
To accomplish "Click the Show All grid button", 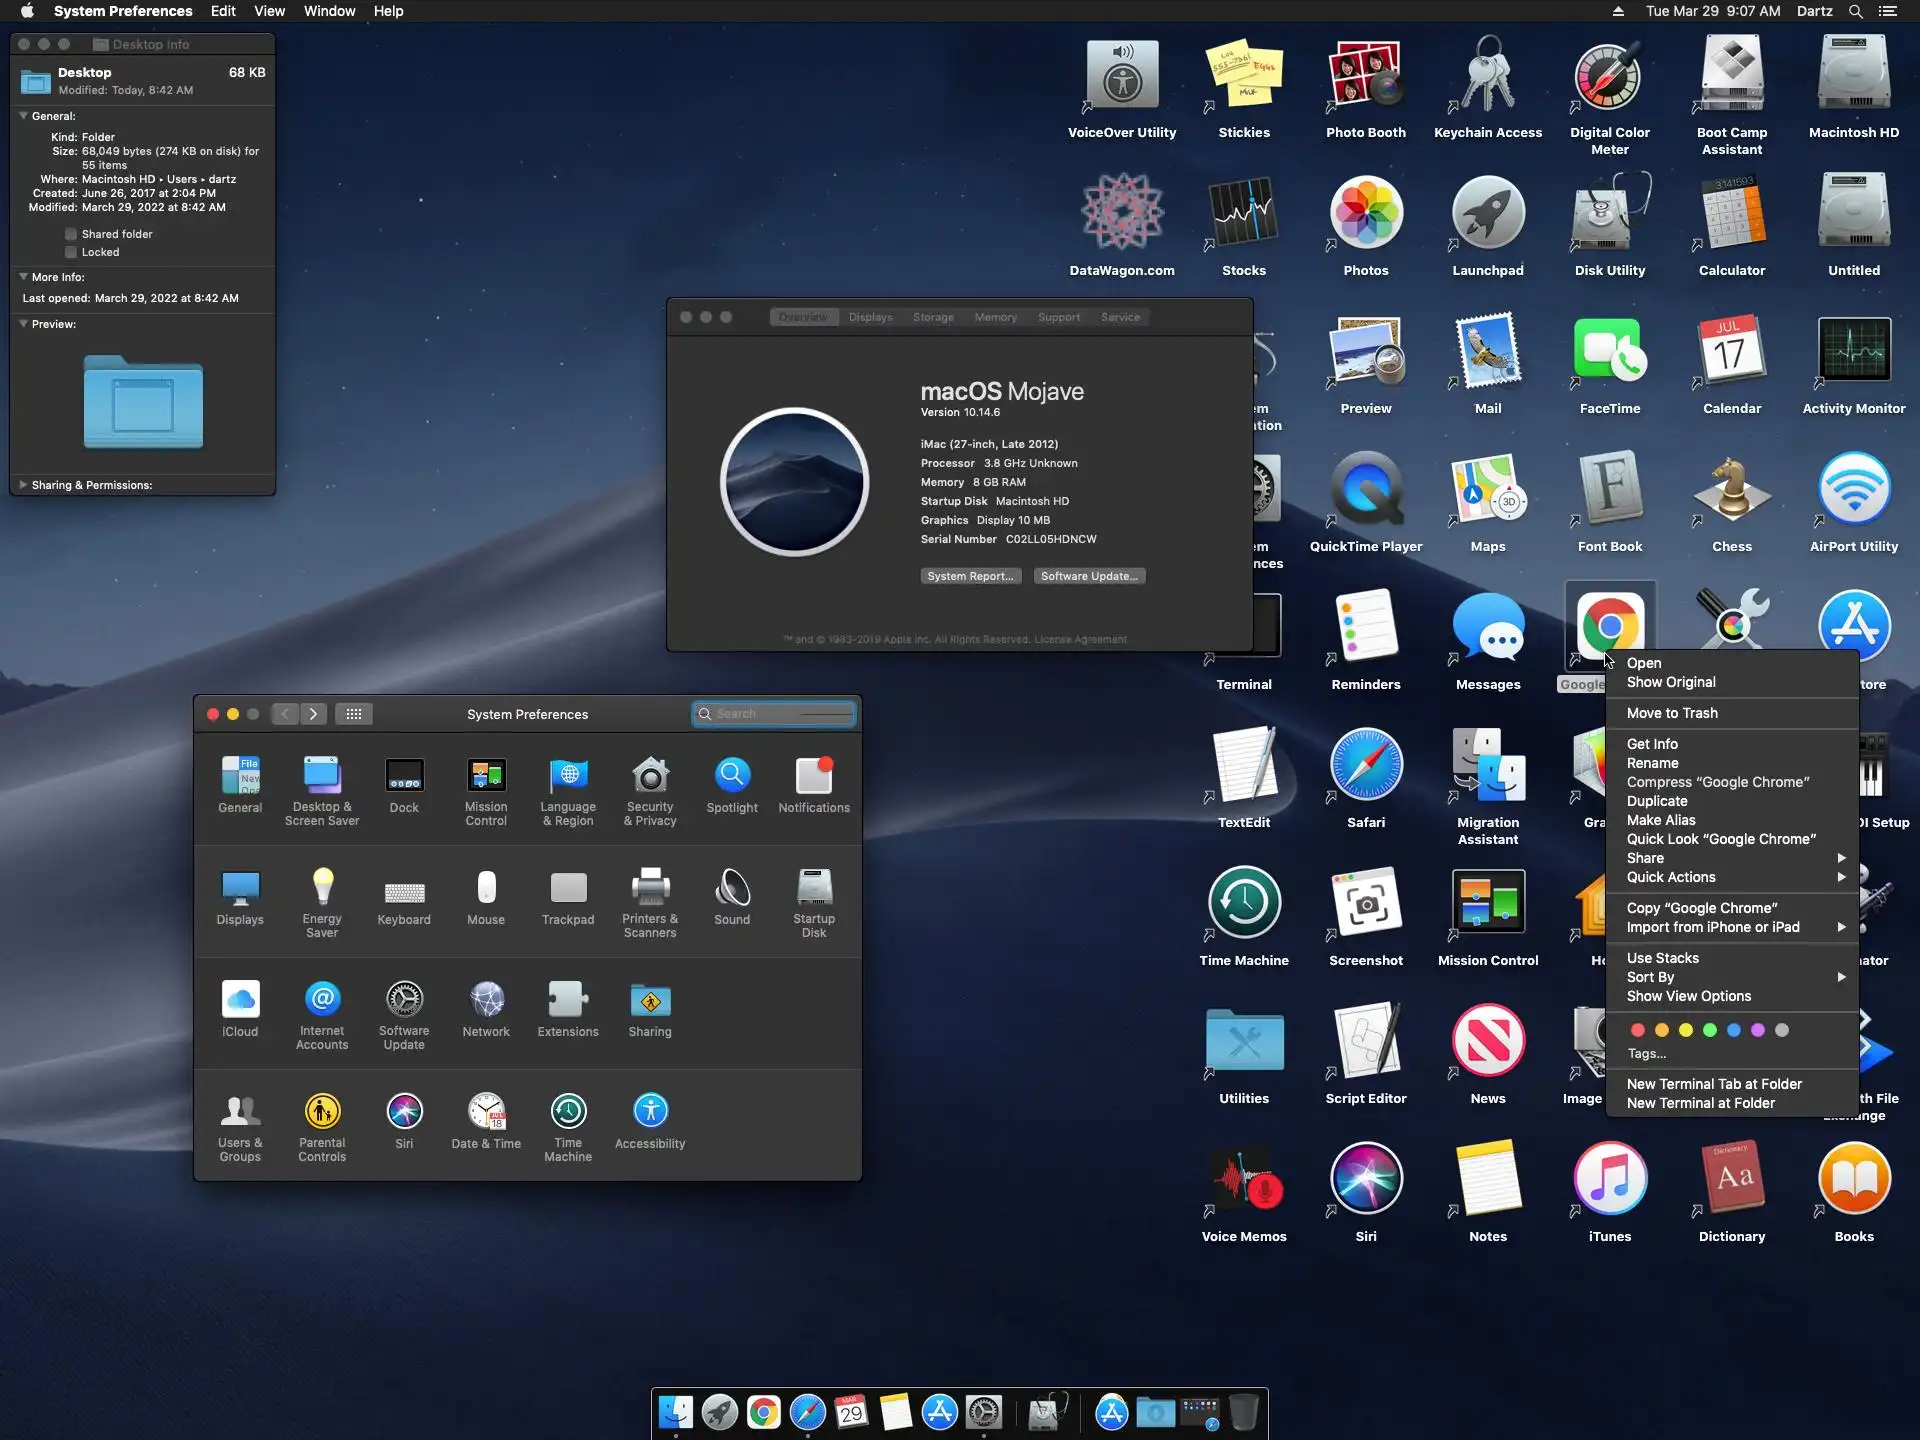I will [x=353, y=714].
